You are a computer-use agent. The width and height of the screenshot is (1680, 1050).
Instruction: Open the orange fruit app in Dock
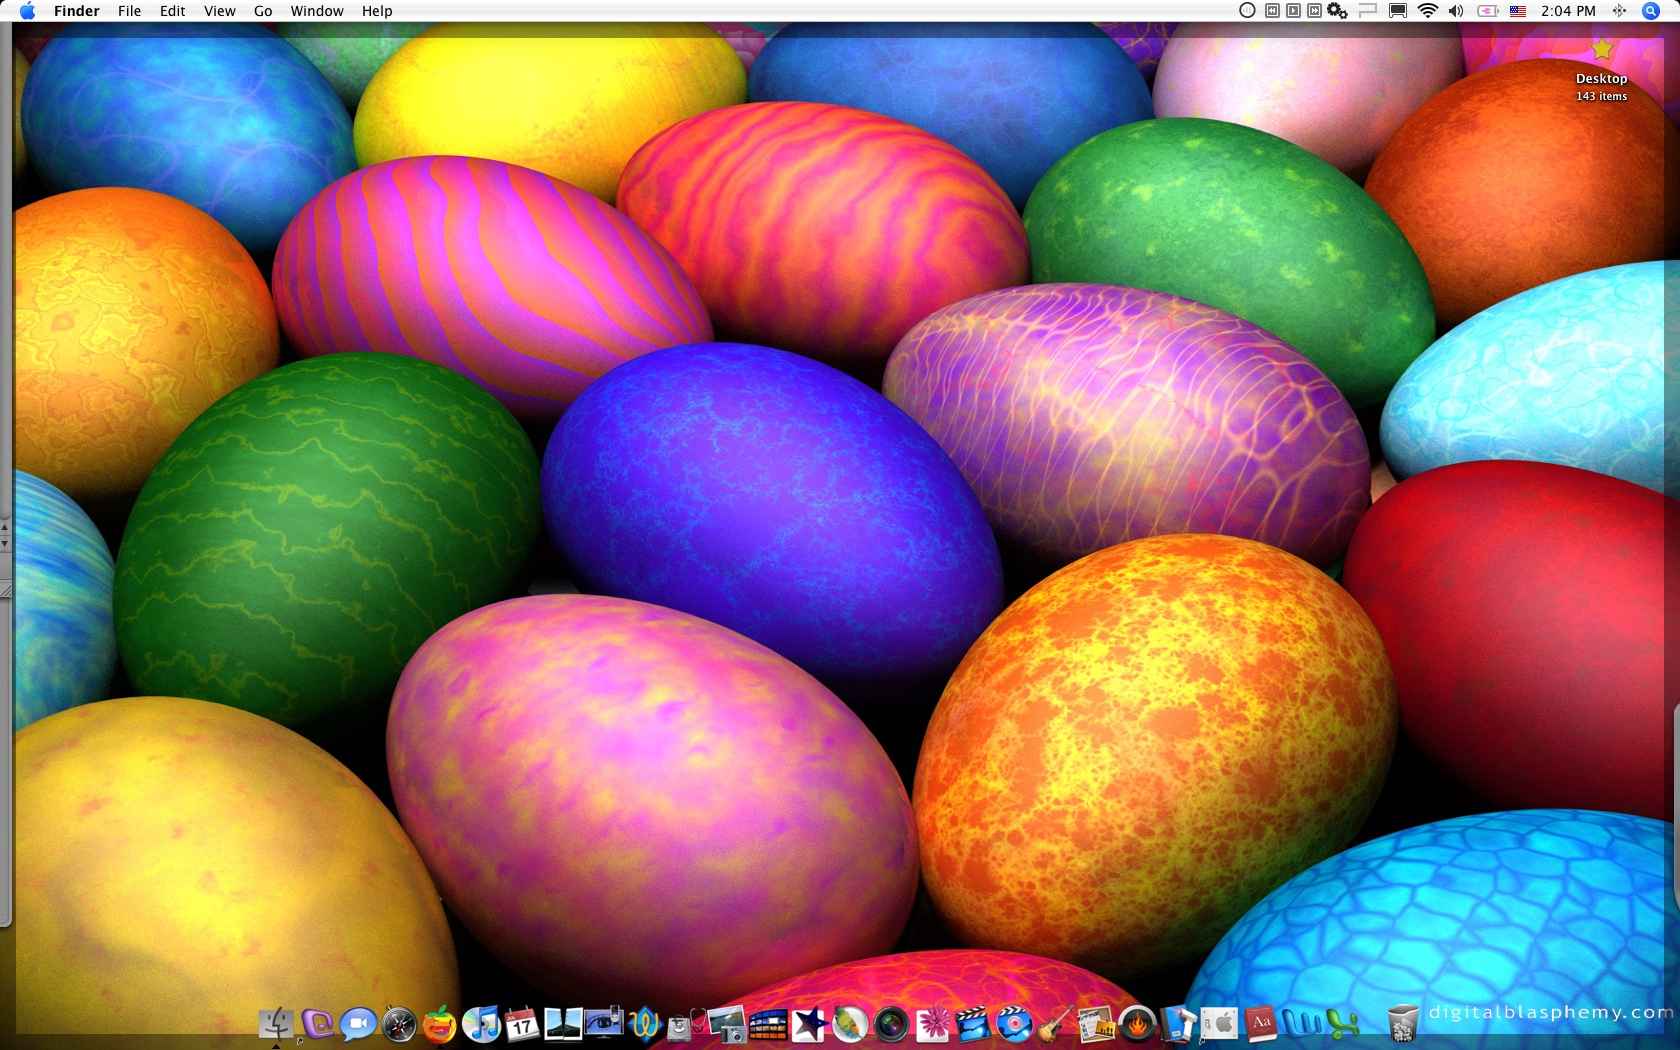(440, 1024)
